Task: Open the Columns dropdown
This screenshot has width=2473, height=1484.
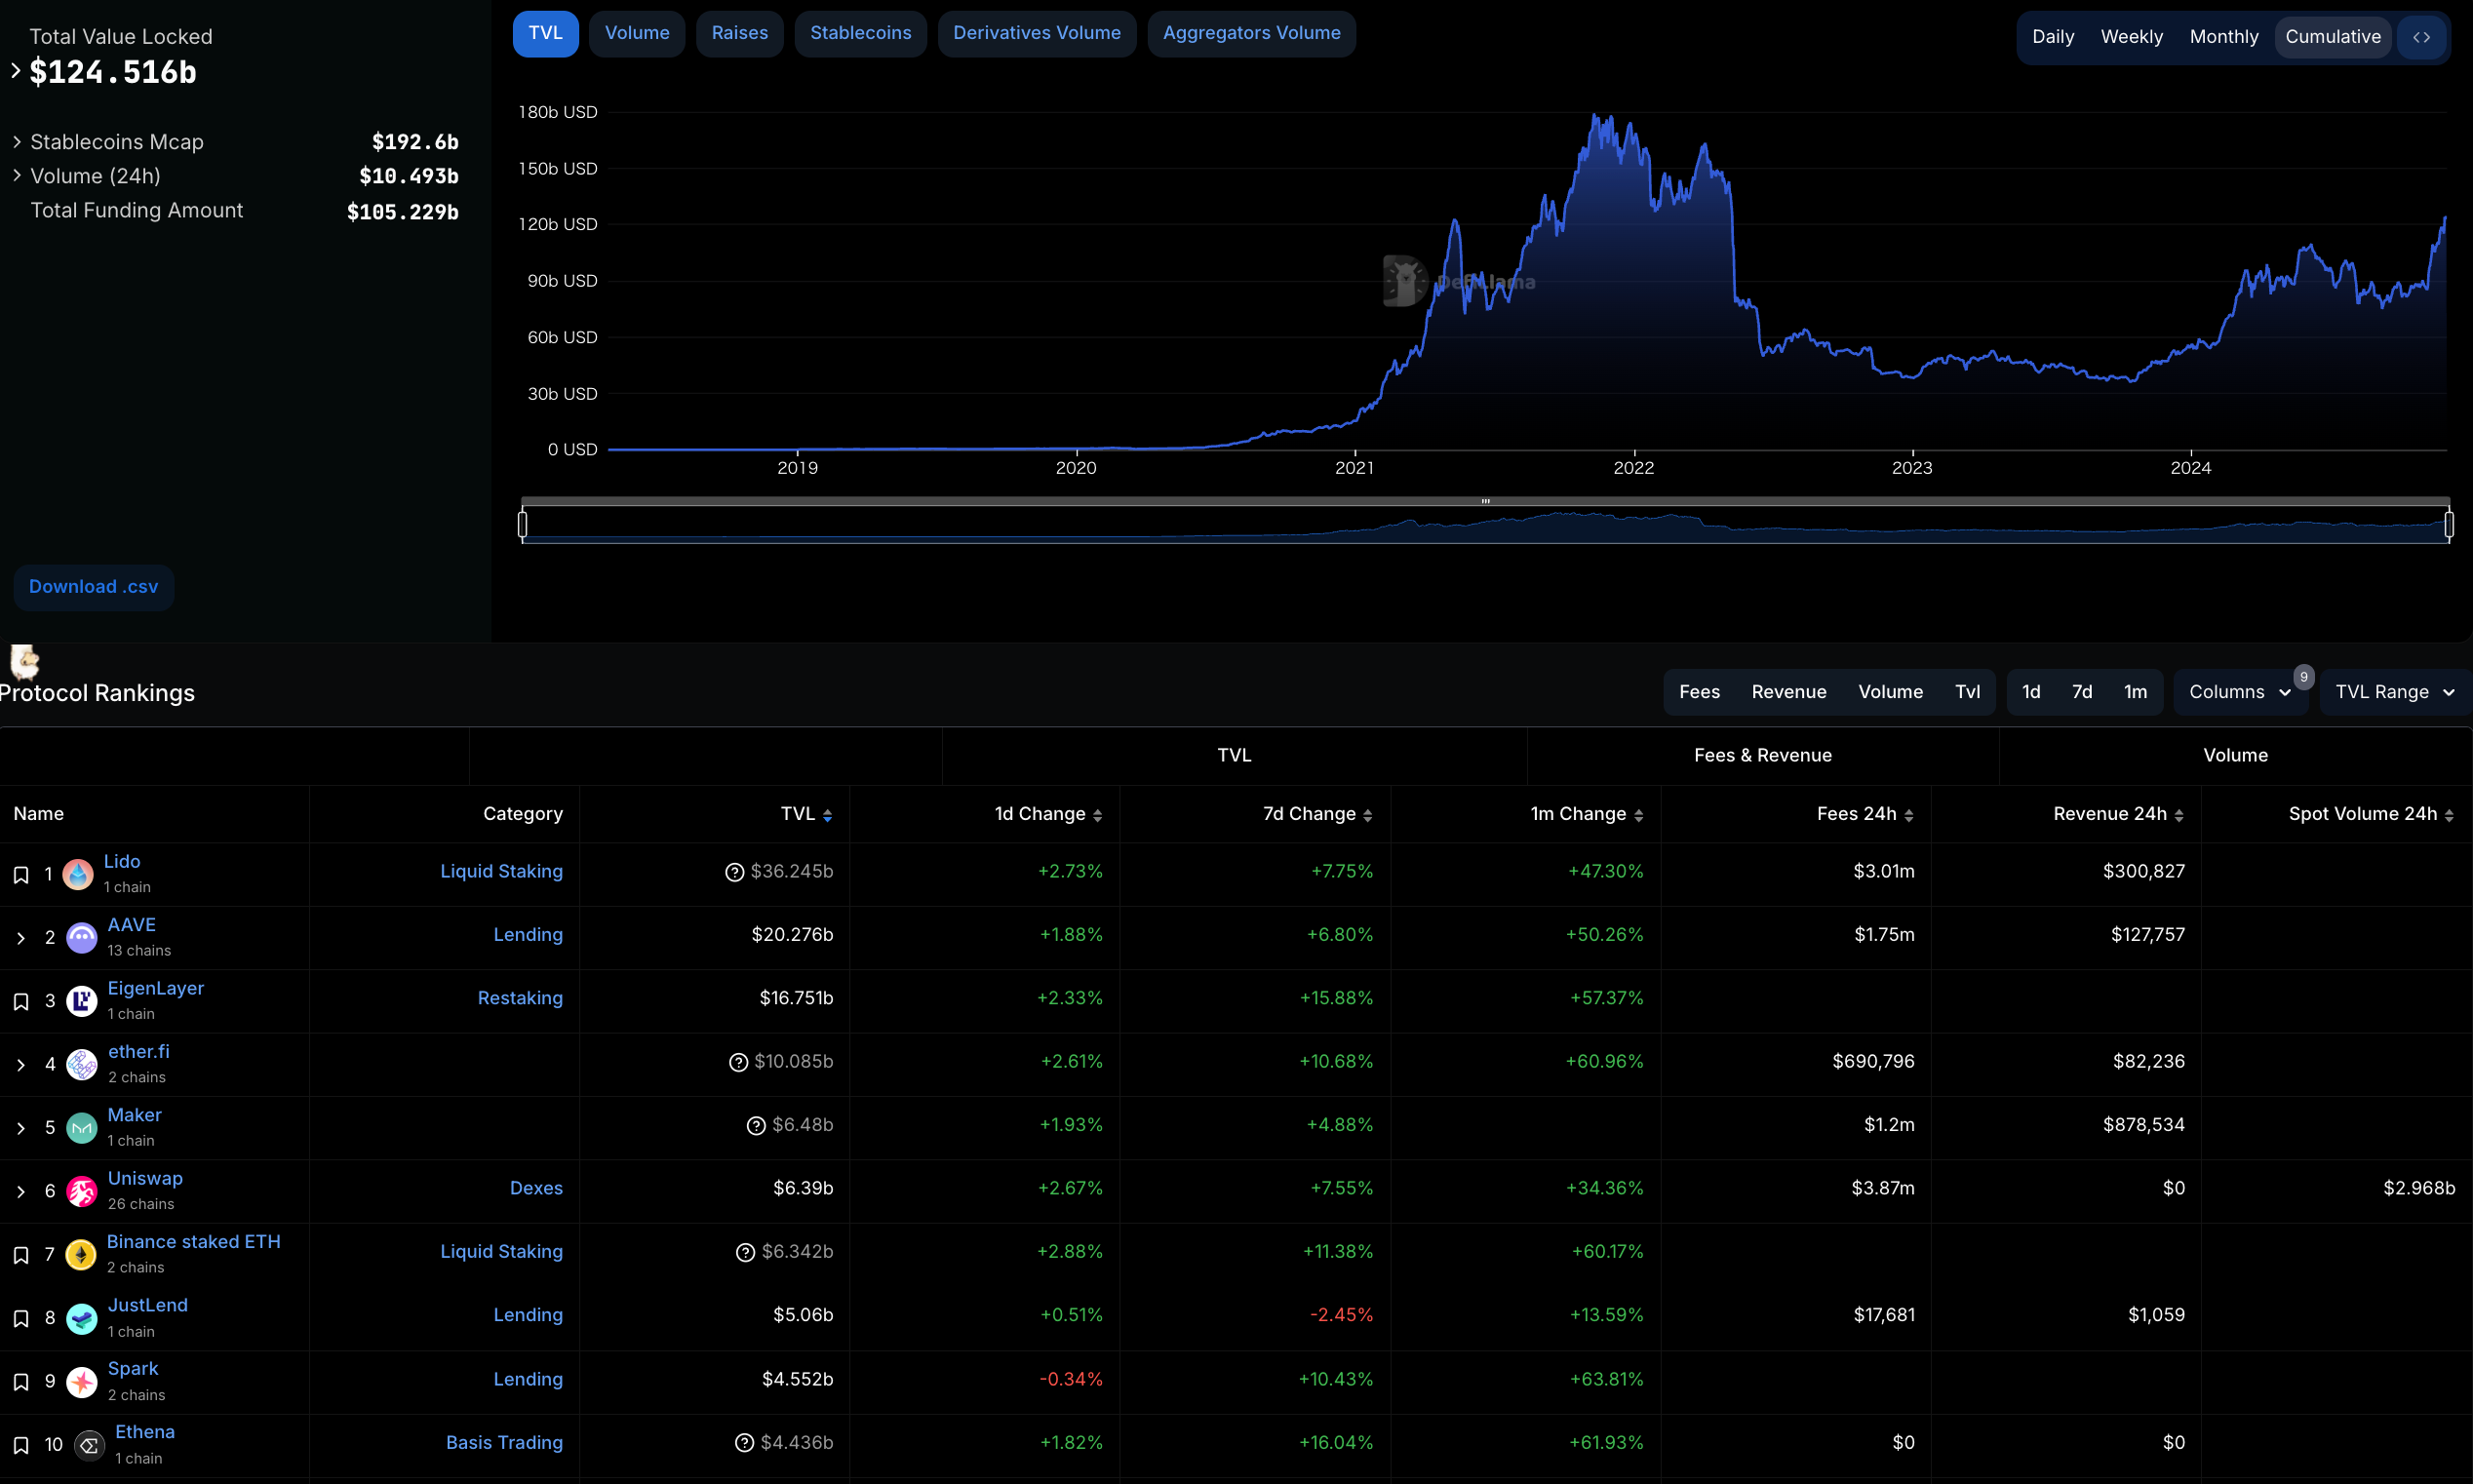Action: (x=2239, y=692)
